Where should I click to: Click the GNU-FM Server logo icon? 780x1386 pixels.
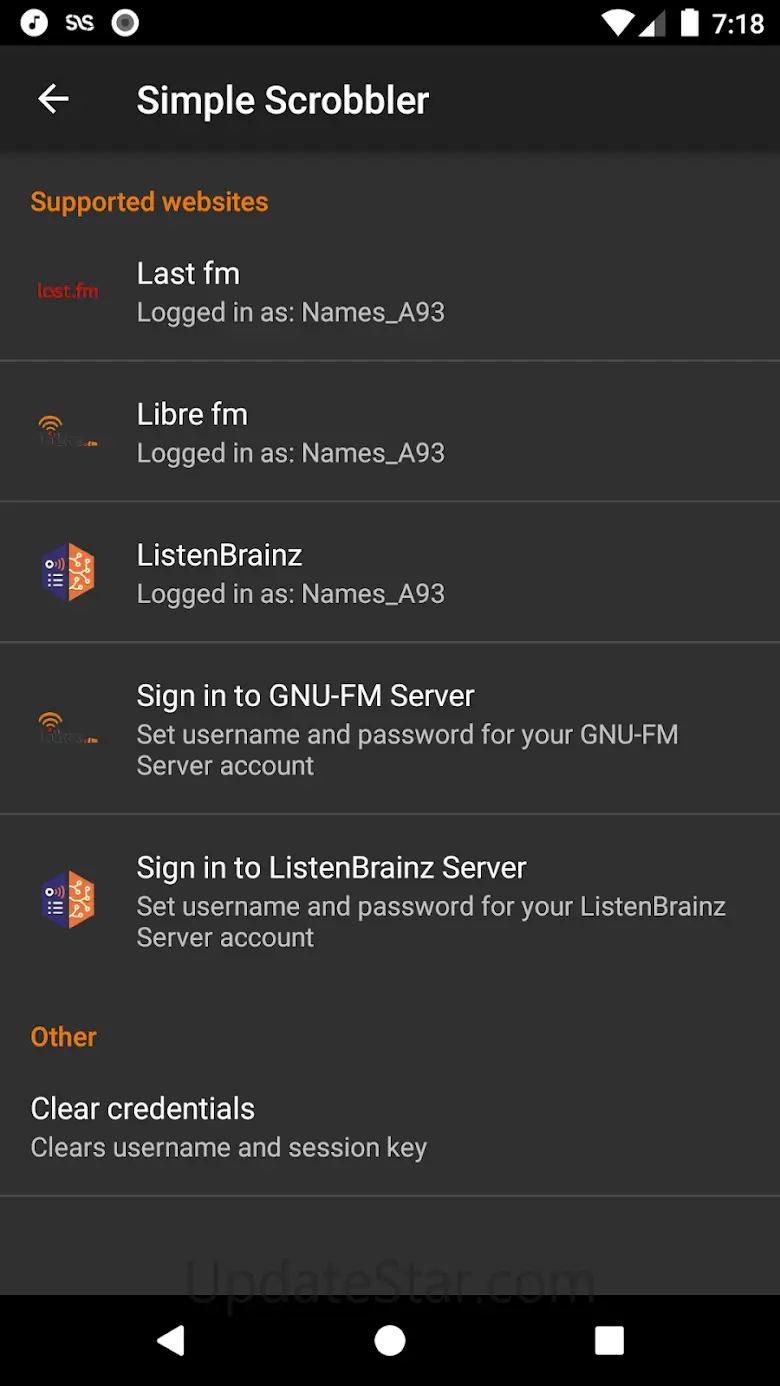point(68,728)
